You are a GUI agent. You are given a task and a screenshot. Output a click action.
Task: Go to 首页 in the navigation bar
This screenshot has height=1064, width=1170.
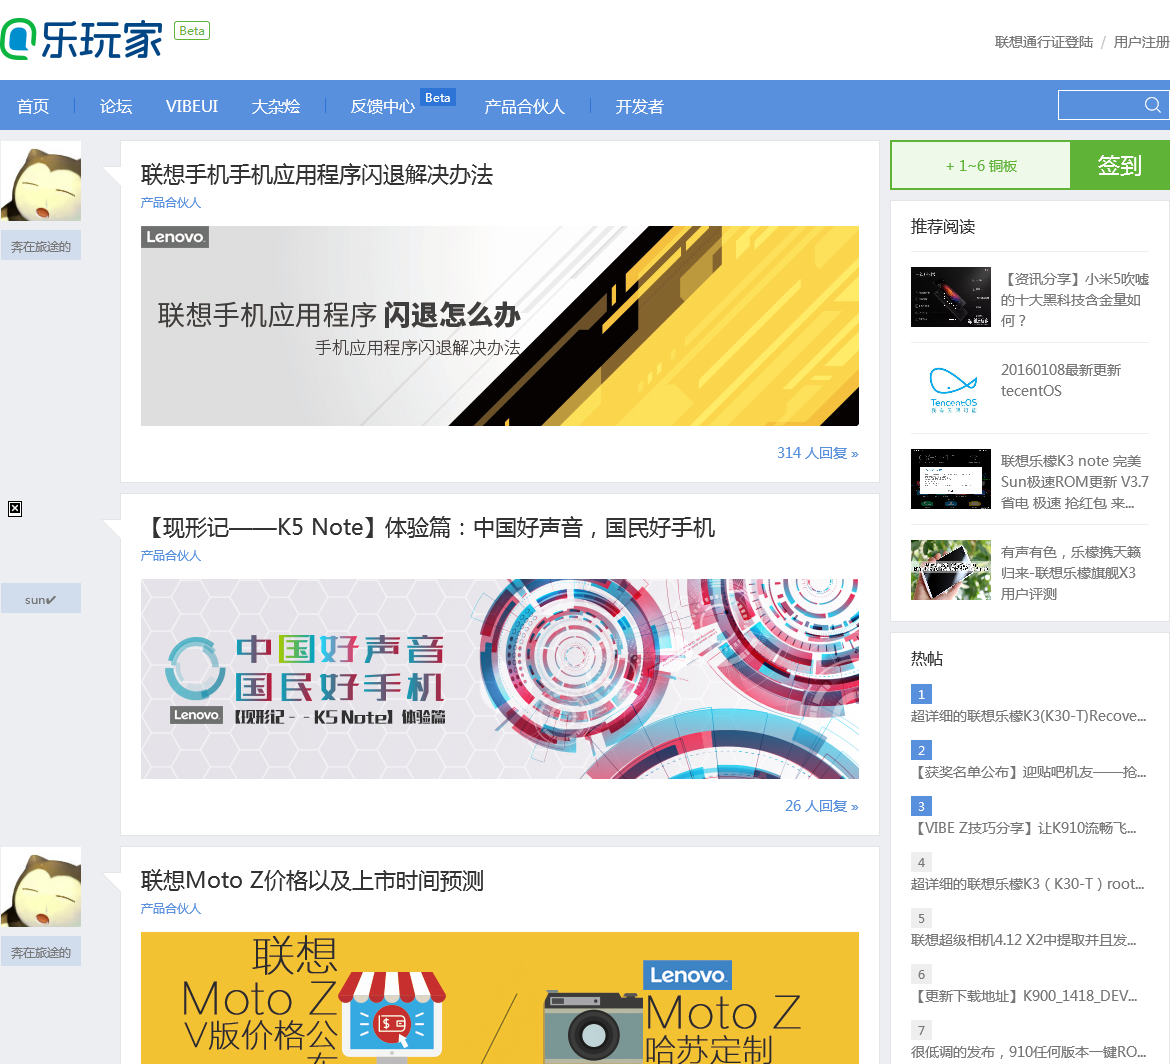pyautogui.click(x=33, y=106)
